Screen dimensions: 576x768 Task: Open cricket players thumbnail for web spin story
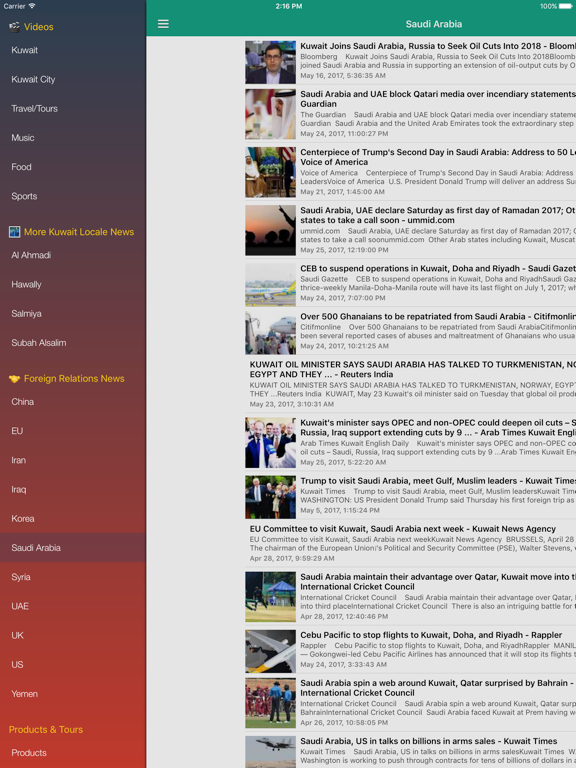270,703
